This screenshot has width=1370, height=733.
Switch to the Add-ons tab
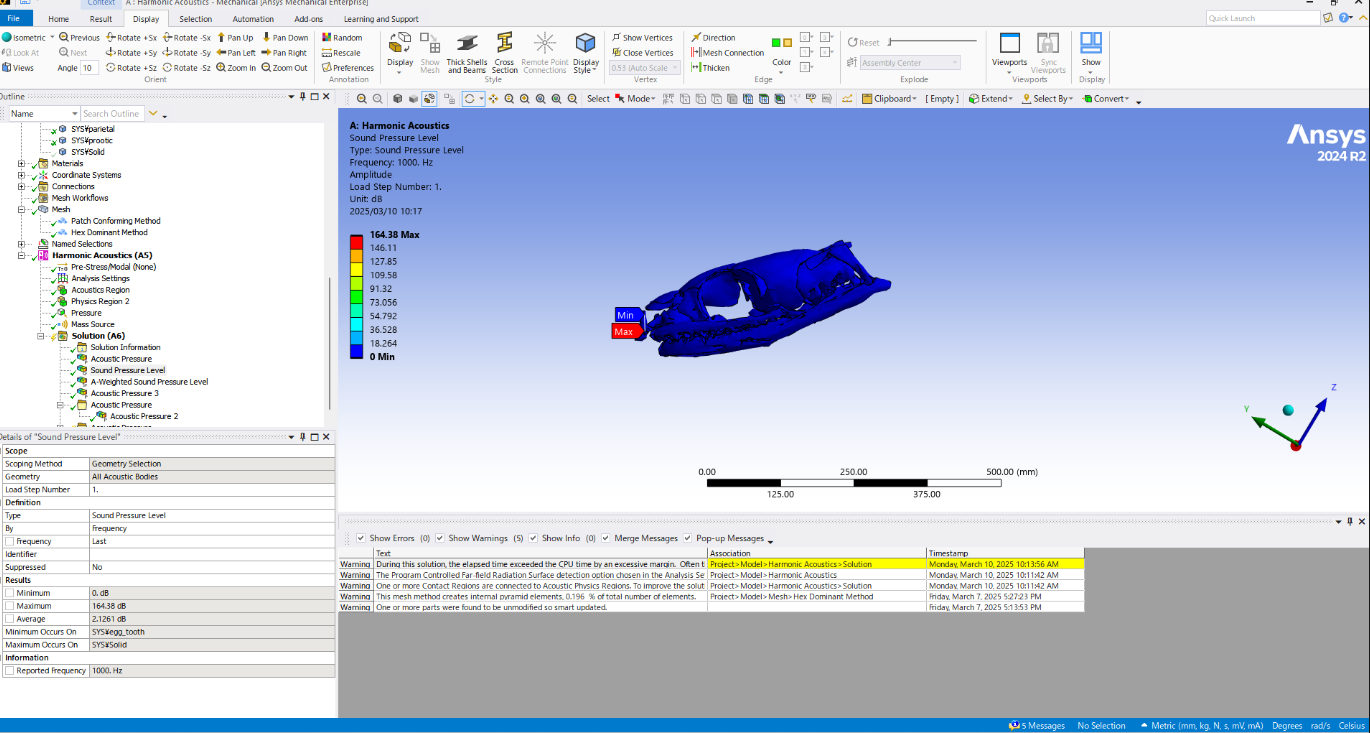[308, 18]
